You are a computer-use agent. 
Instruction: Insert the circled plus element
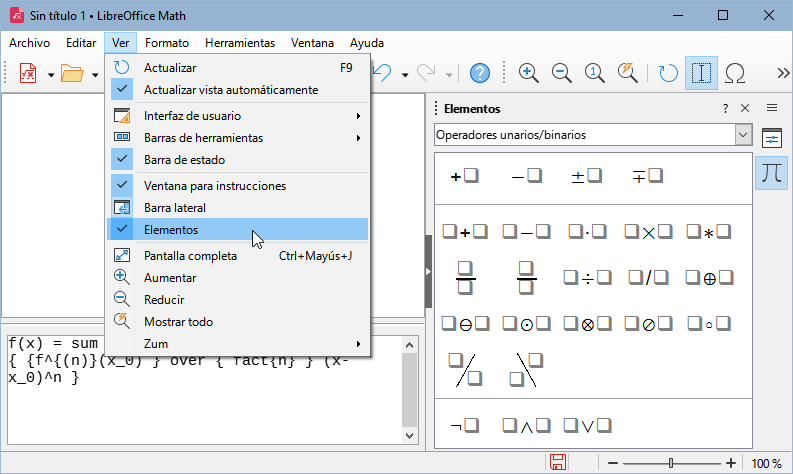(x=709, y=278)
